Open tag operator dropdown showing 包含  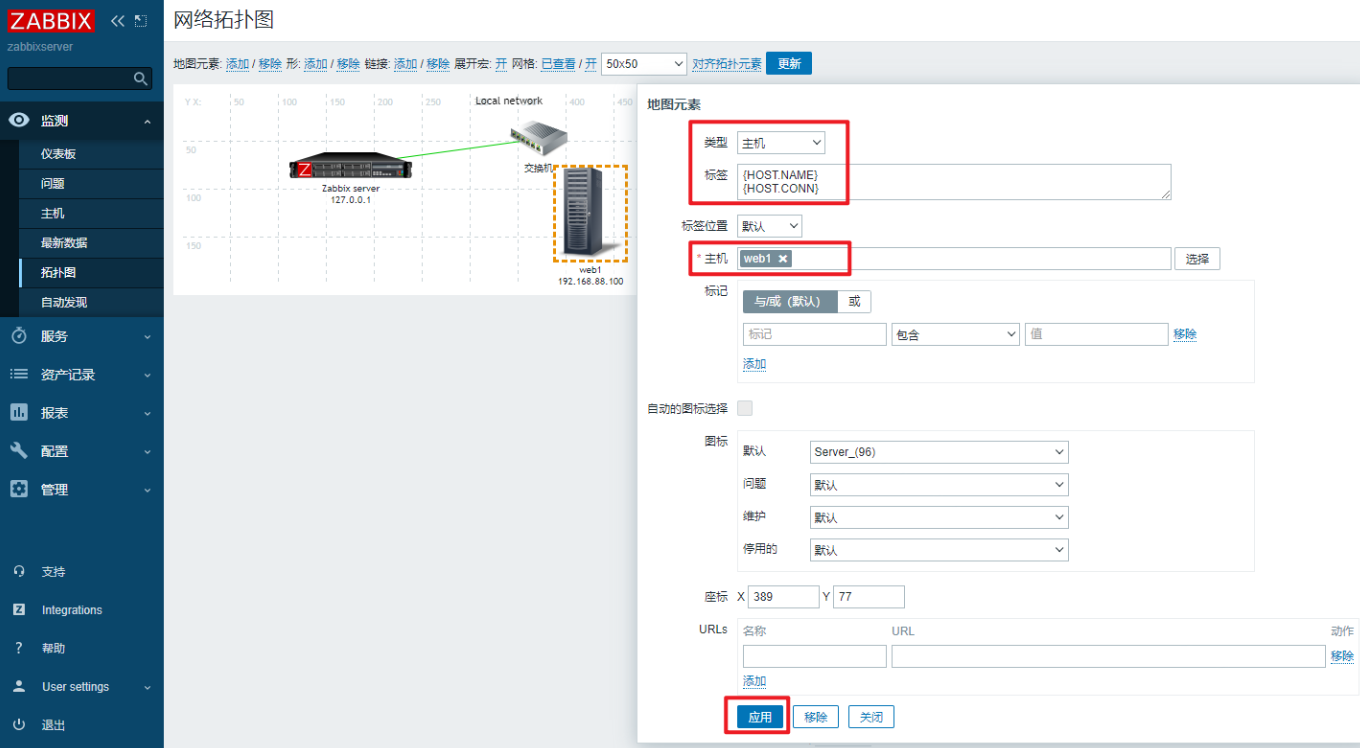[955, 334]
